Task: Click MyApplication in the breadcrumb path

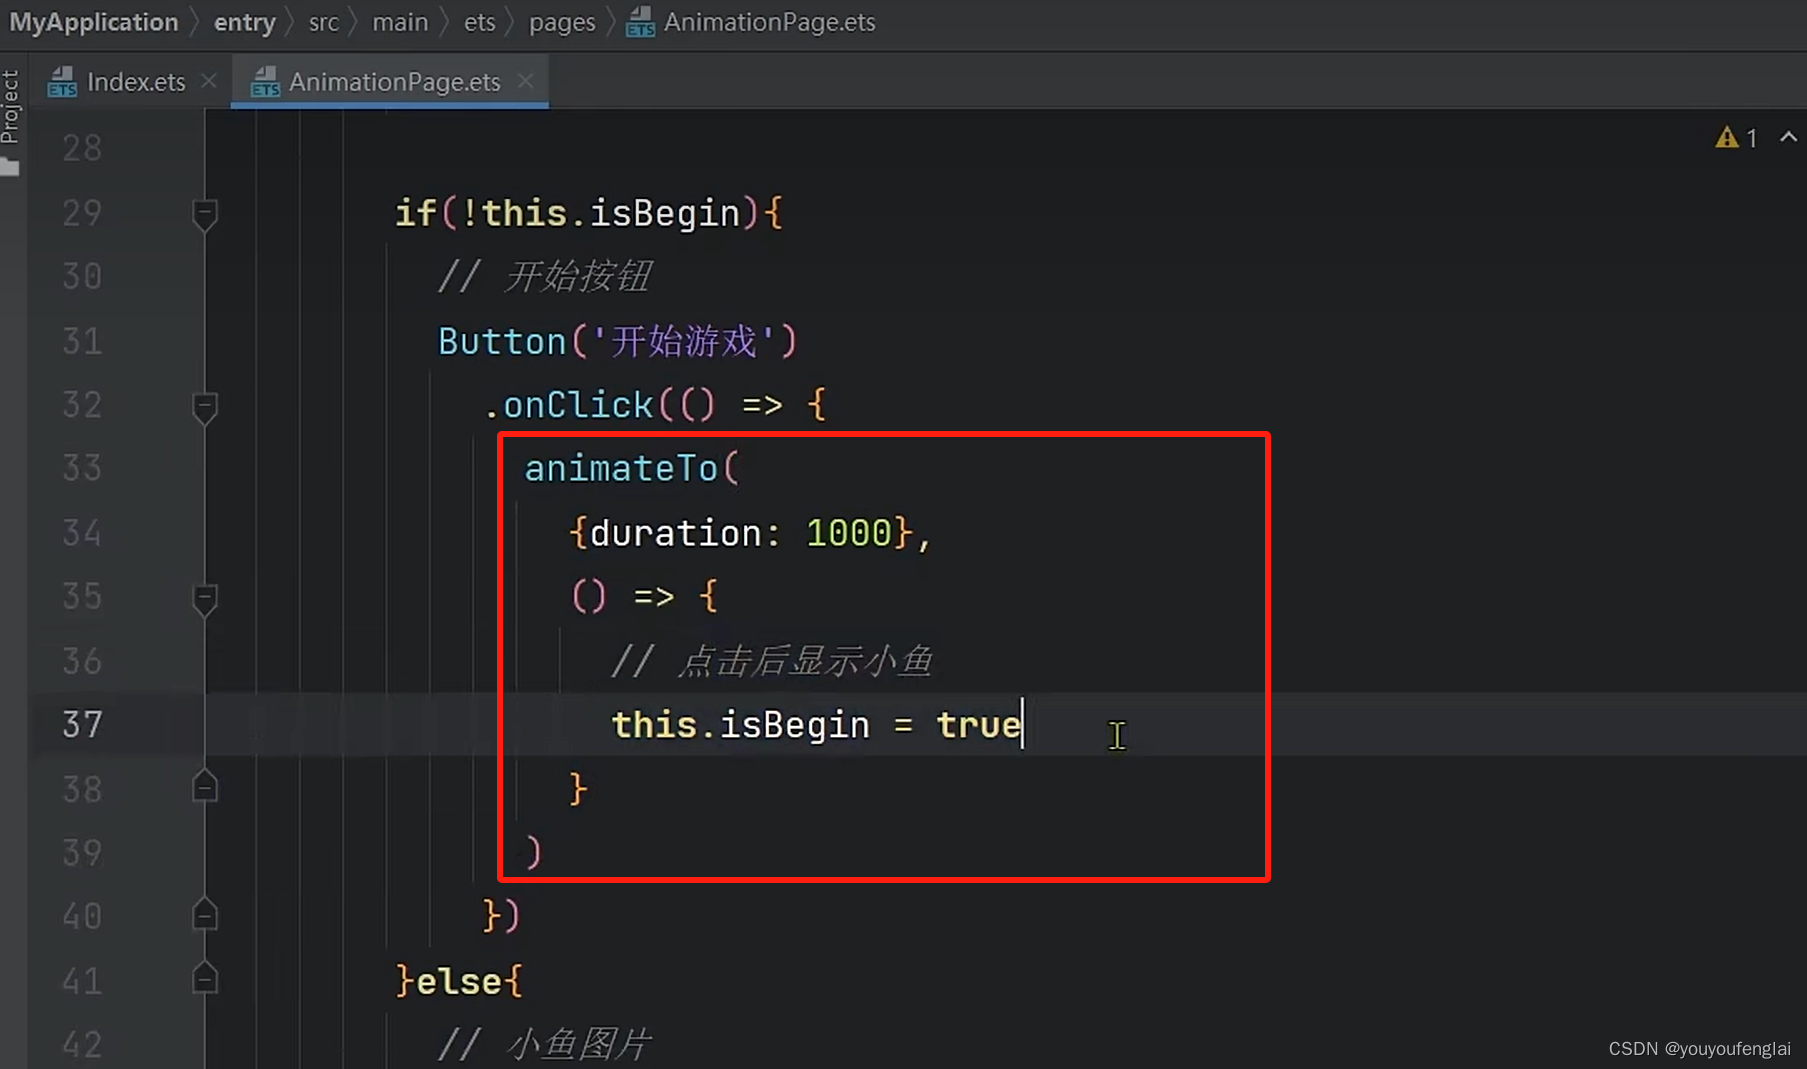Action: [94, 22]
